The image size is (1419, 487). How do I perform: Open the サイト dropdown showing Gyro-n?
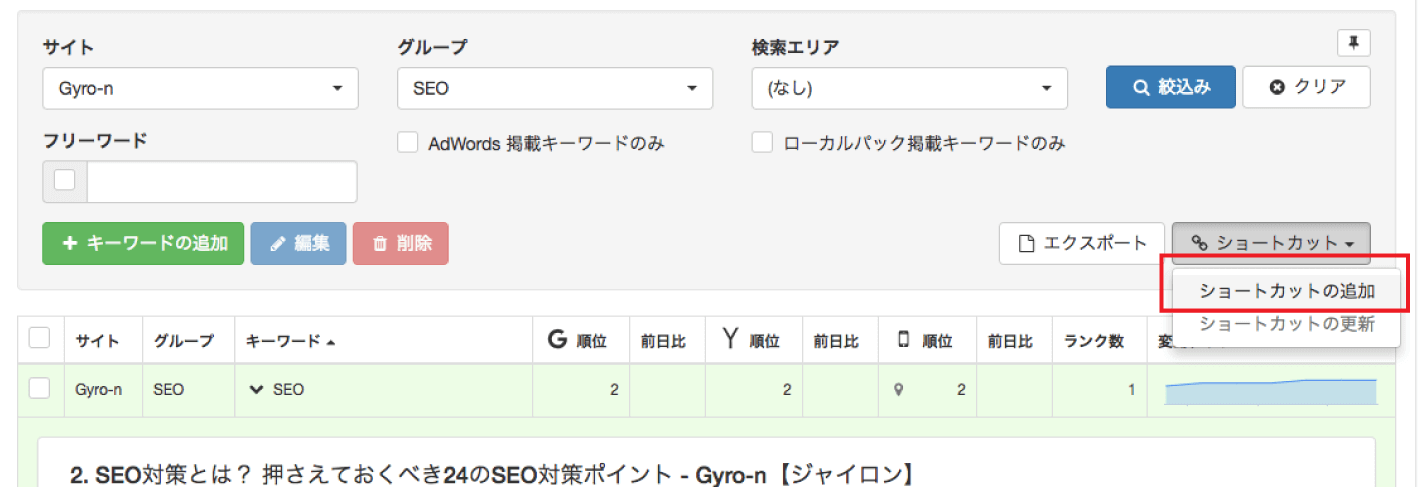point(200,88)
